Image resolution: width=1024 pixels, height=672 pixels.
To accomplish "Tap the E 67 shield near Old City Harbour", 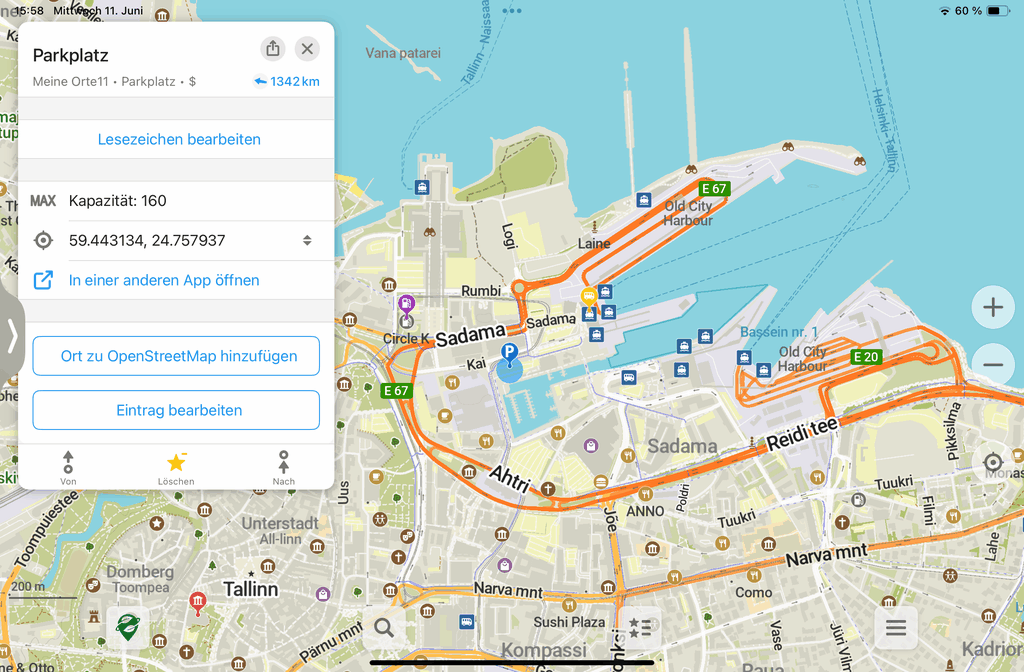I will coord(714,189).
